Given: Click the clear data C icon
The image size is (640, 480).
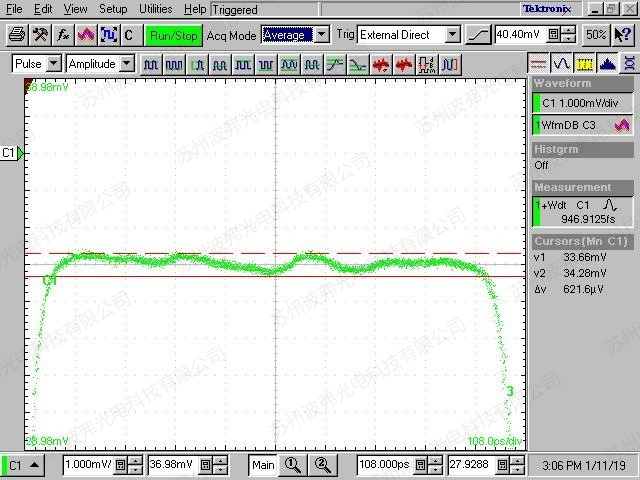Looking at the screenshot, I should click(128, 35).
